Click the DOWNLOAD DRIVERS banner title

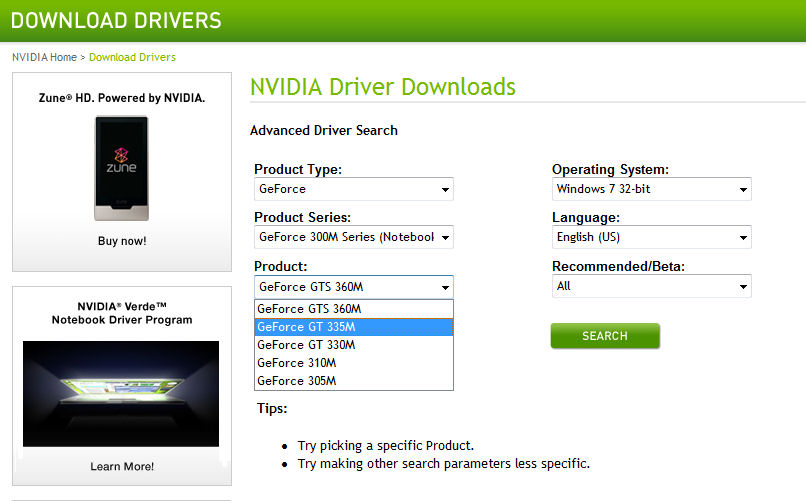pos(116,21)
